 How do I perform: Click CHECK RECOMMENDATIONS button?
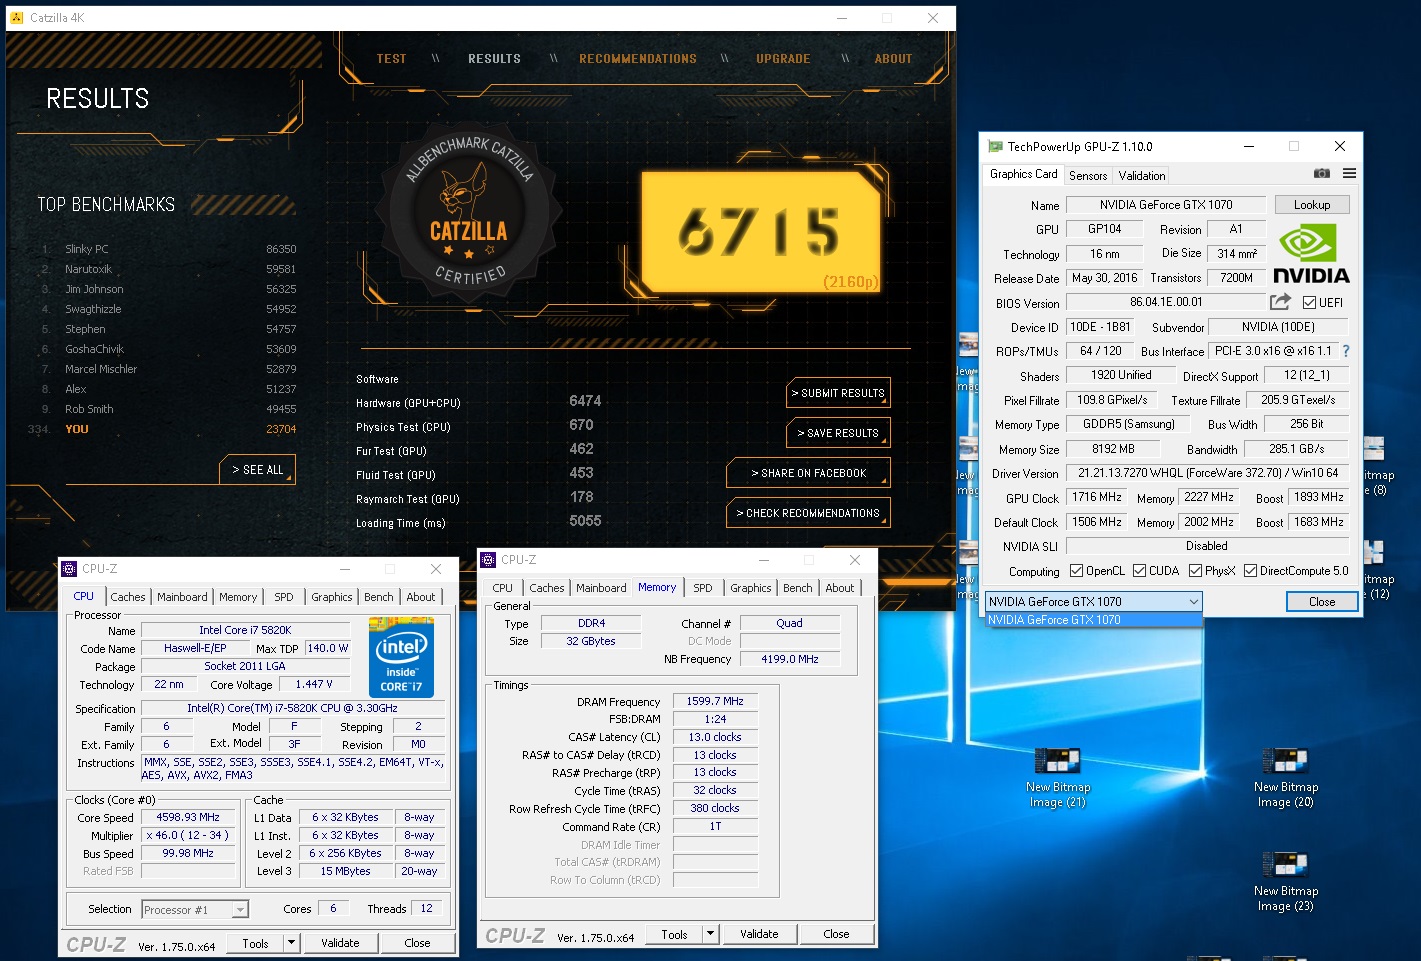click(x=808, y=513)
